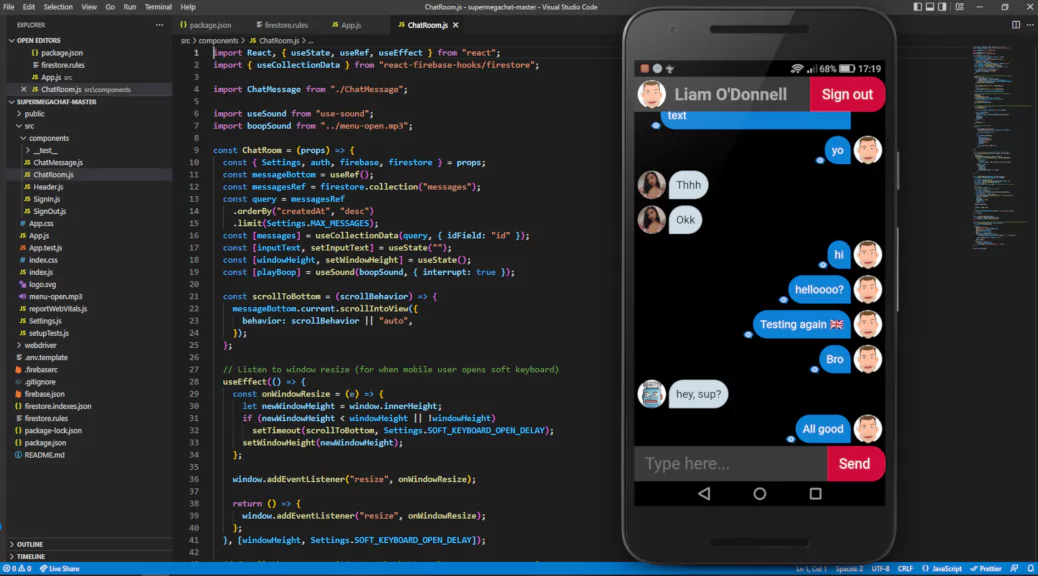
Task: Open ChatMessage.js in the file tree
Action: point(58,163)
